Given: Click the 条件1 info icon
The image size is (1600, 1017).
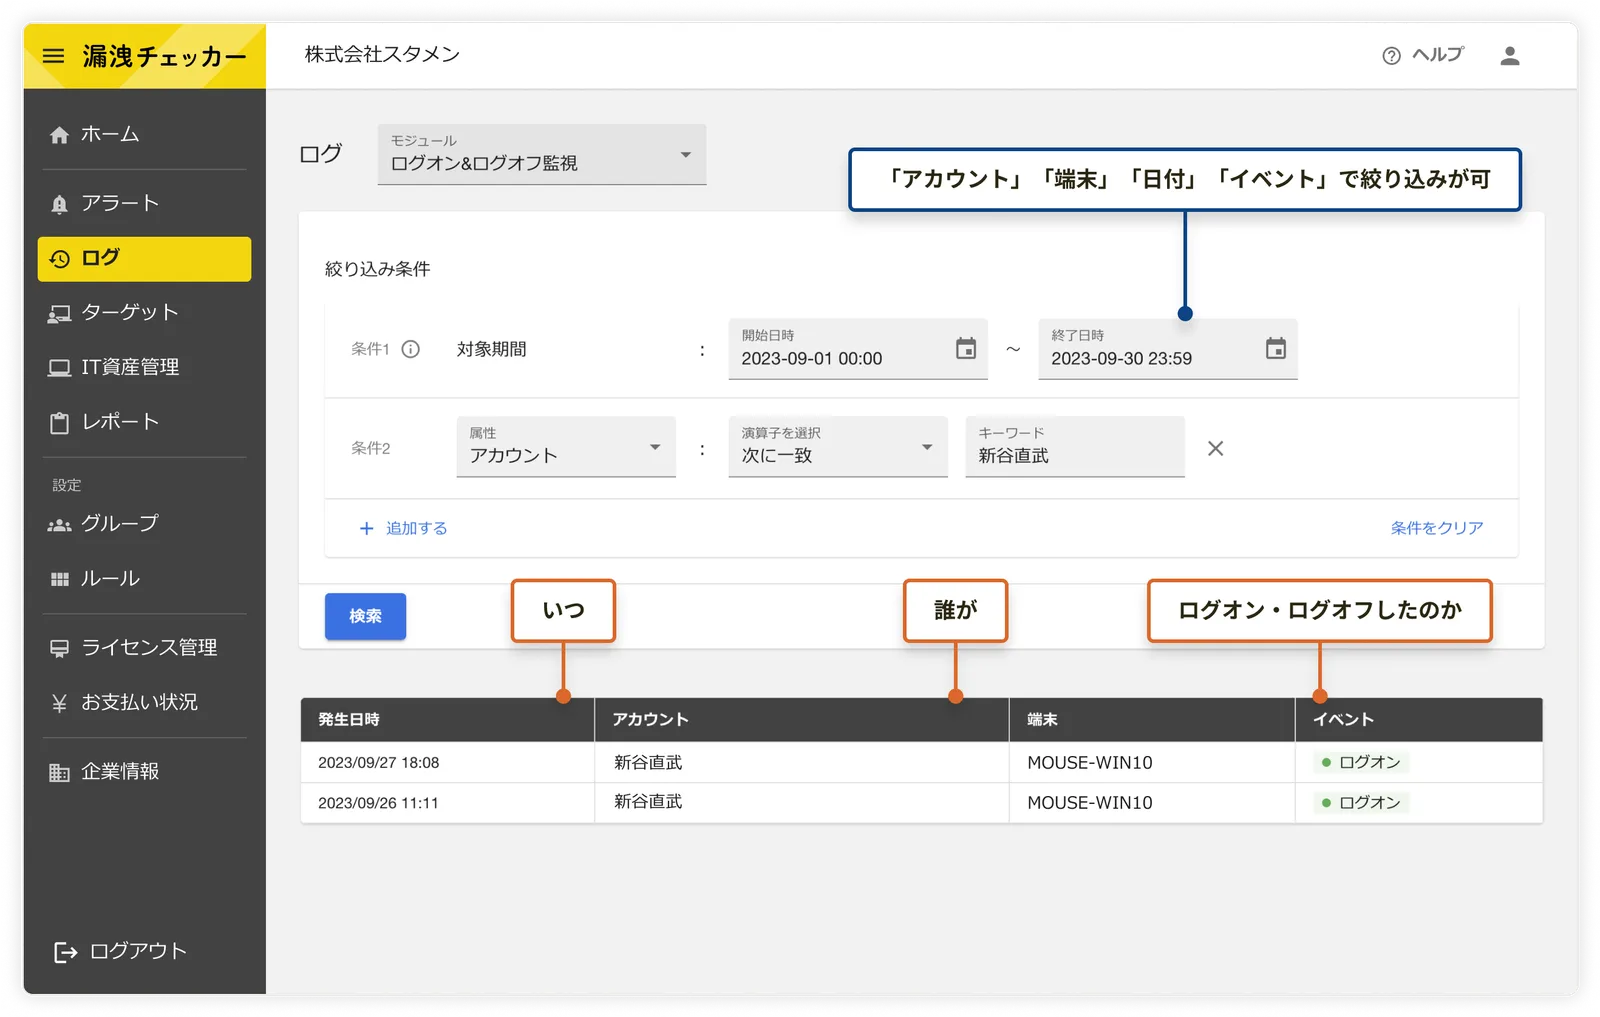Looking at the screenshot, I should tap(411, 349).
